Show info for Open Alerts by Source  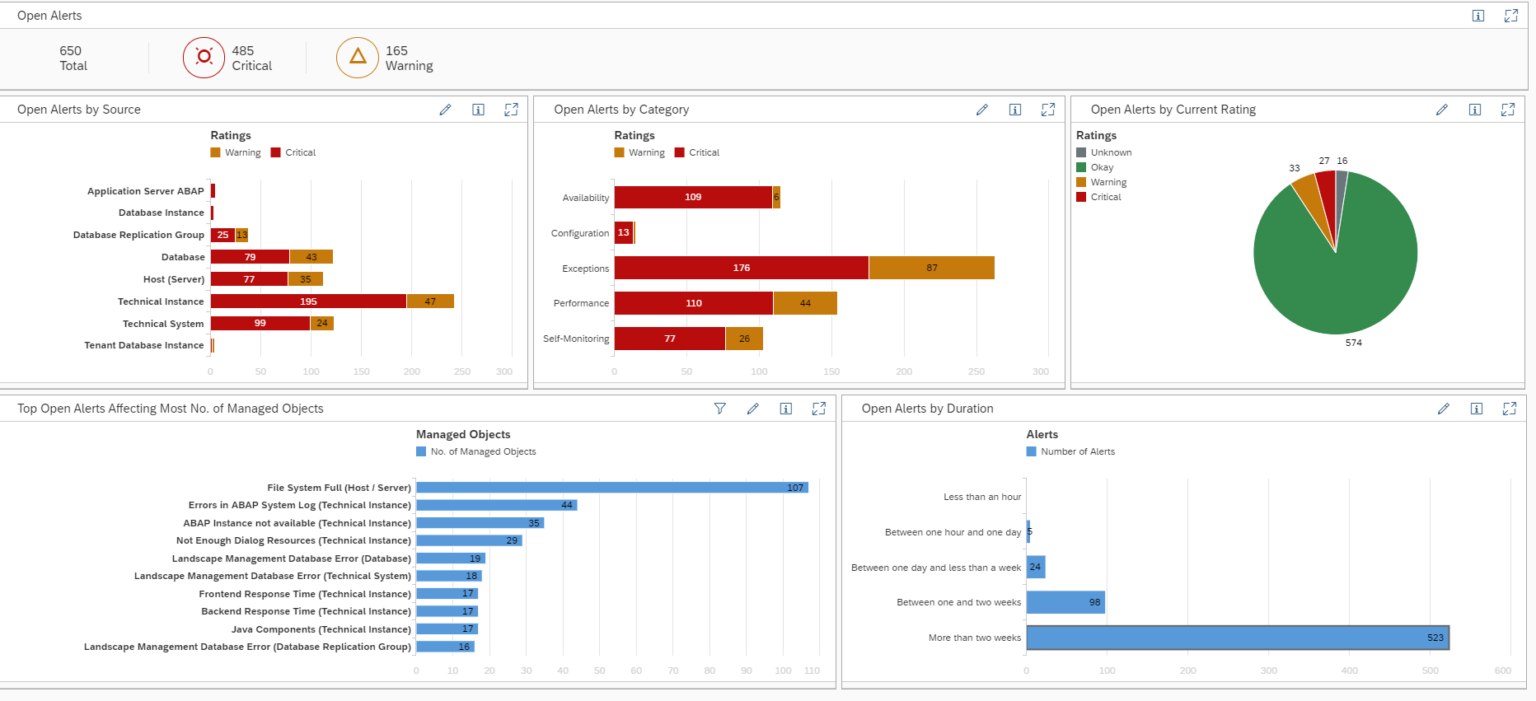[x=478, y=110]
